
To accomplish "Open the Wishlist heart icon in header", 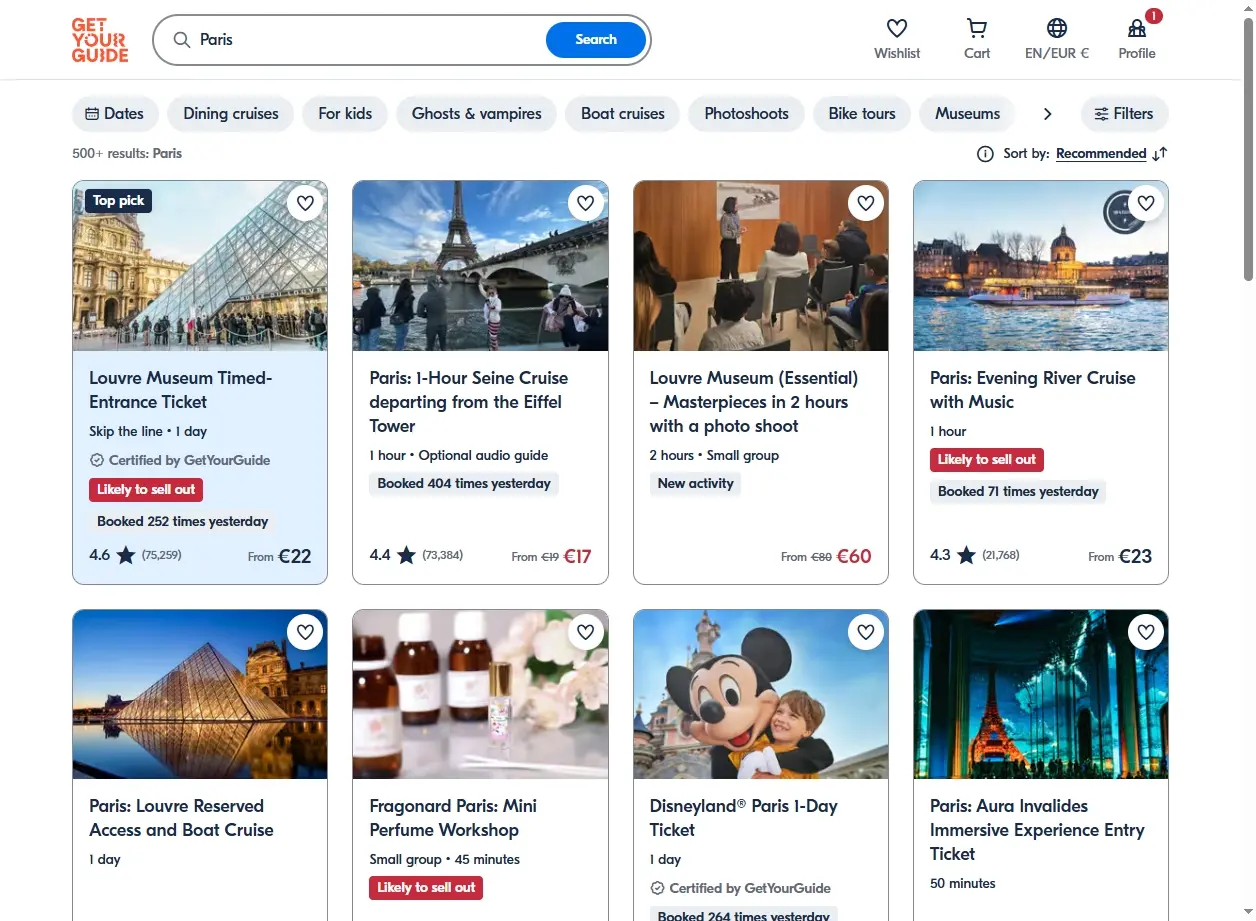I will (897, 28).
